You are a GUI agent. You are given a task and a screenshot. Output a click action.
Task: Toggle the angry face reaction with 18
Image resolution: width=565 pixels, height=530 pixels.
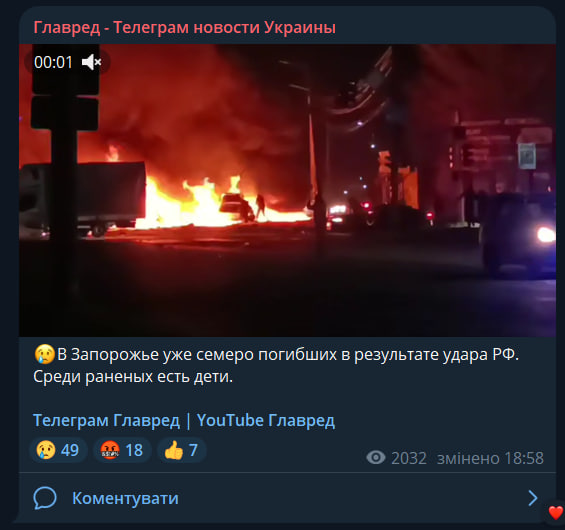click(122, 450)
